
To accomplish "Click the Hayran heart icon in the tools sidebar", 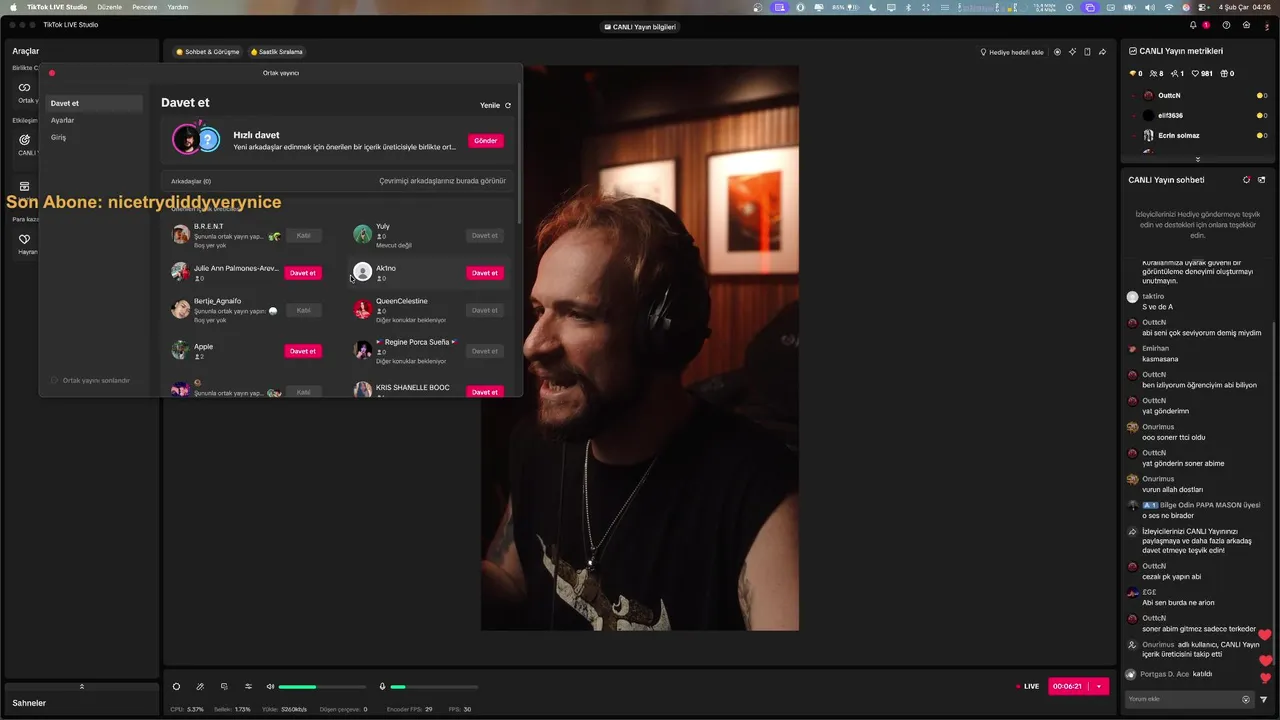I will click(25, 239).
